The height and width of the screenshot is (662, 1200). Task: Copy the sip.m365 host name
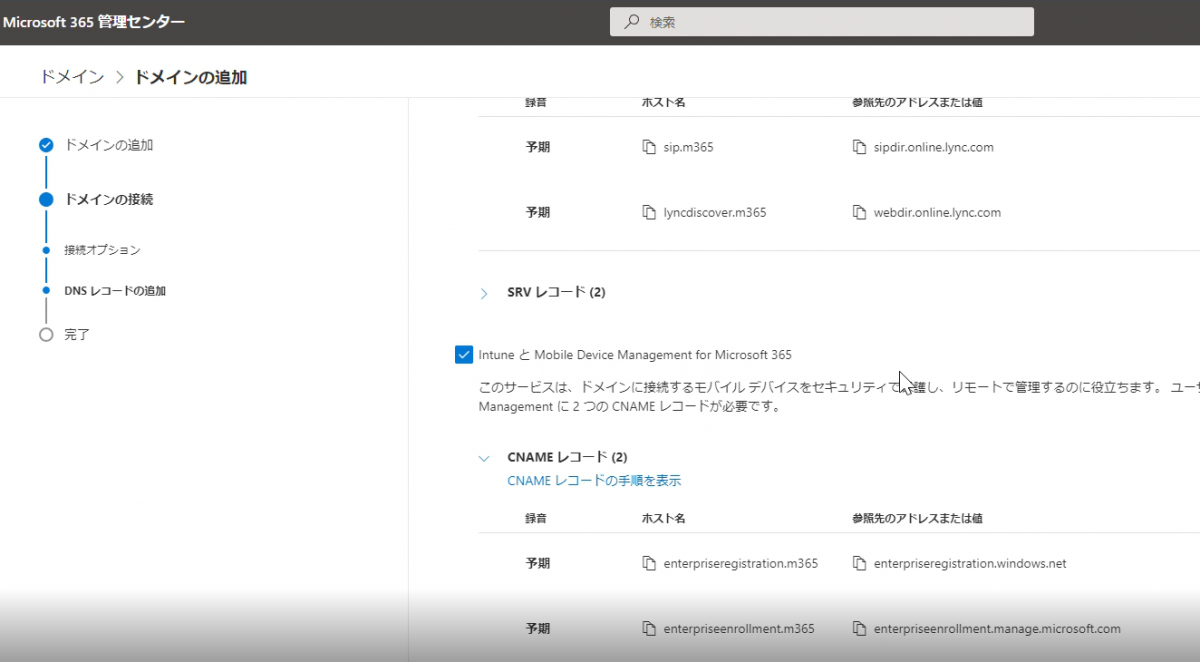click(649, 148)
